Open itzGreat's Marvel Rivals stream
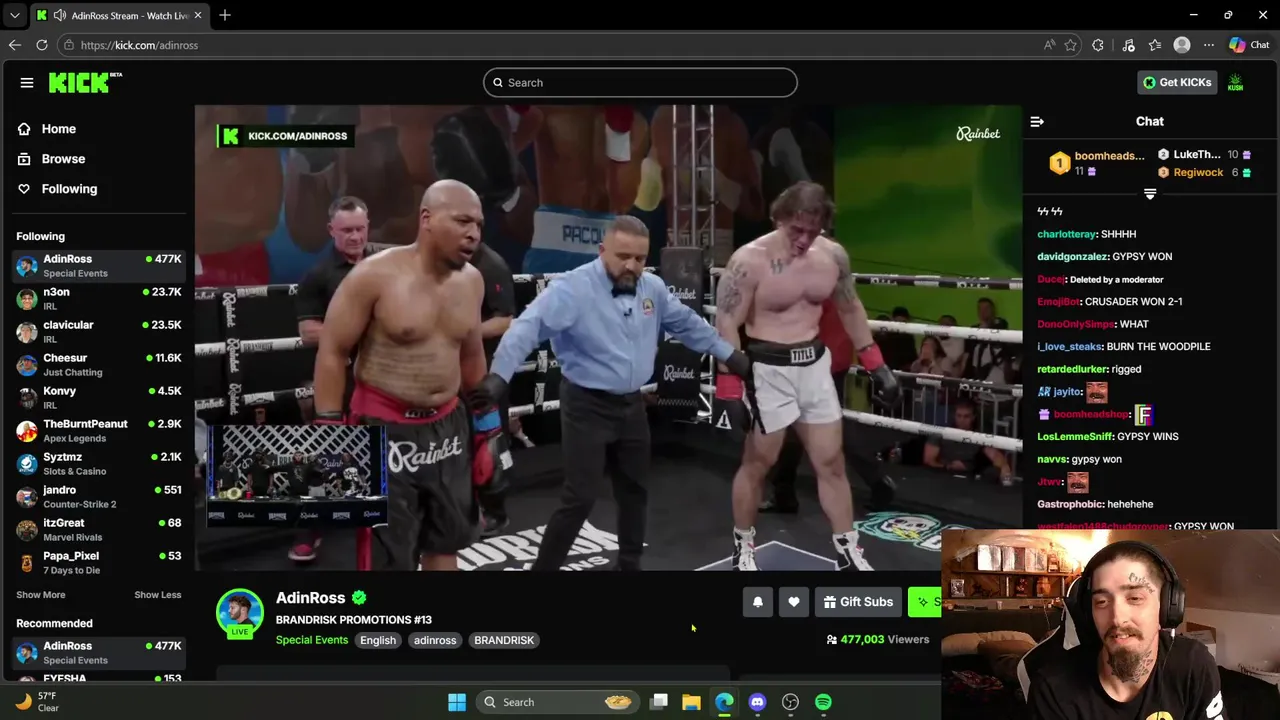 98,529
